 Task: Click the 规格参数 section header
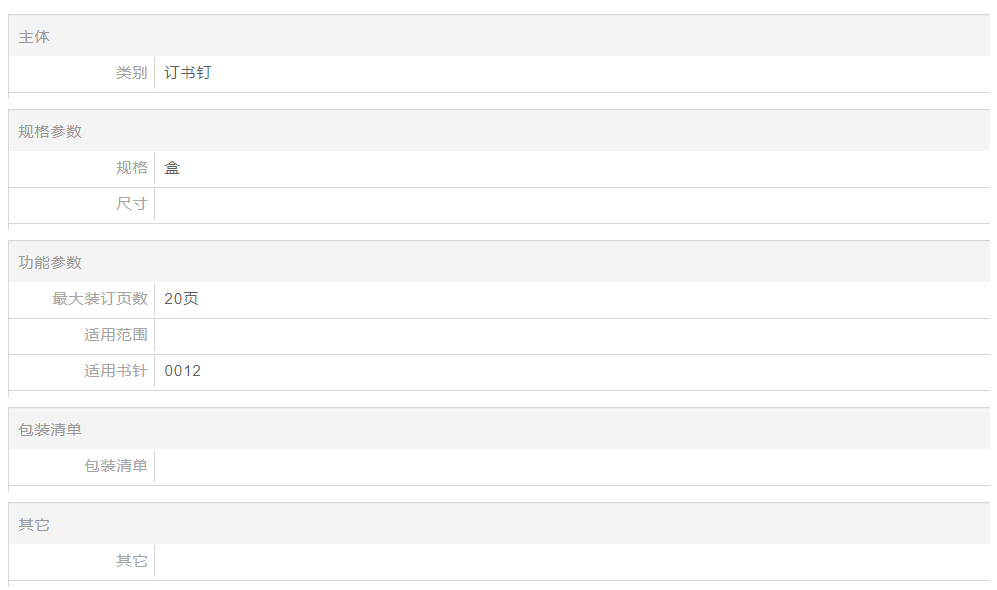pyautogui.click(x=50, y=132)
